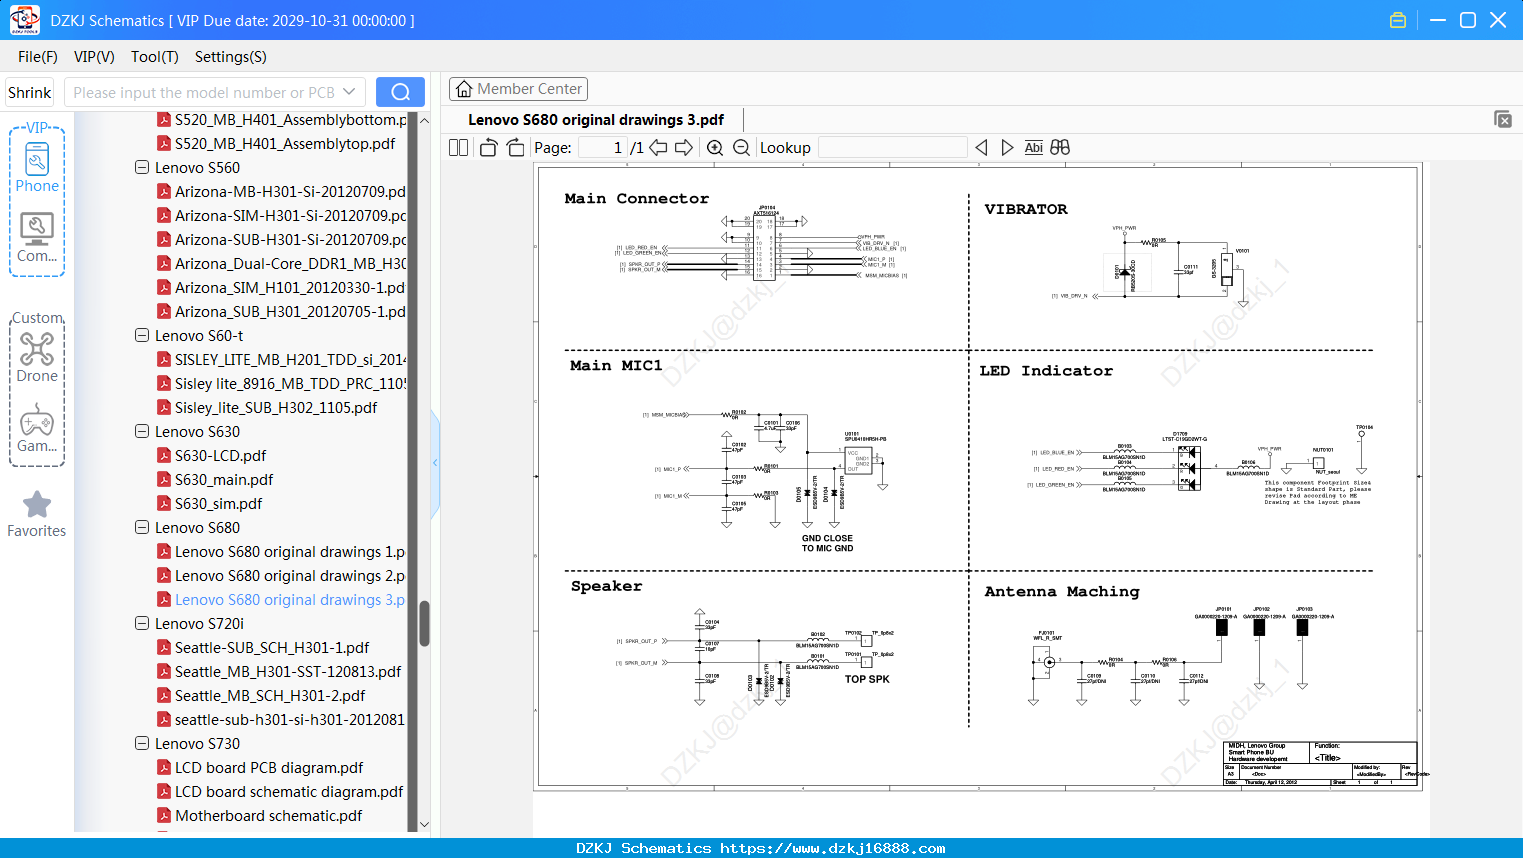The height and width of the screenshot is (858, 1523).
Task: Open the VIP Phone category
Action: point(37,167)
